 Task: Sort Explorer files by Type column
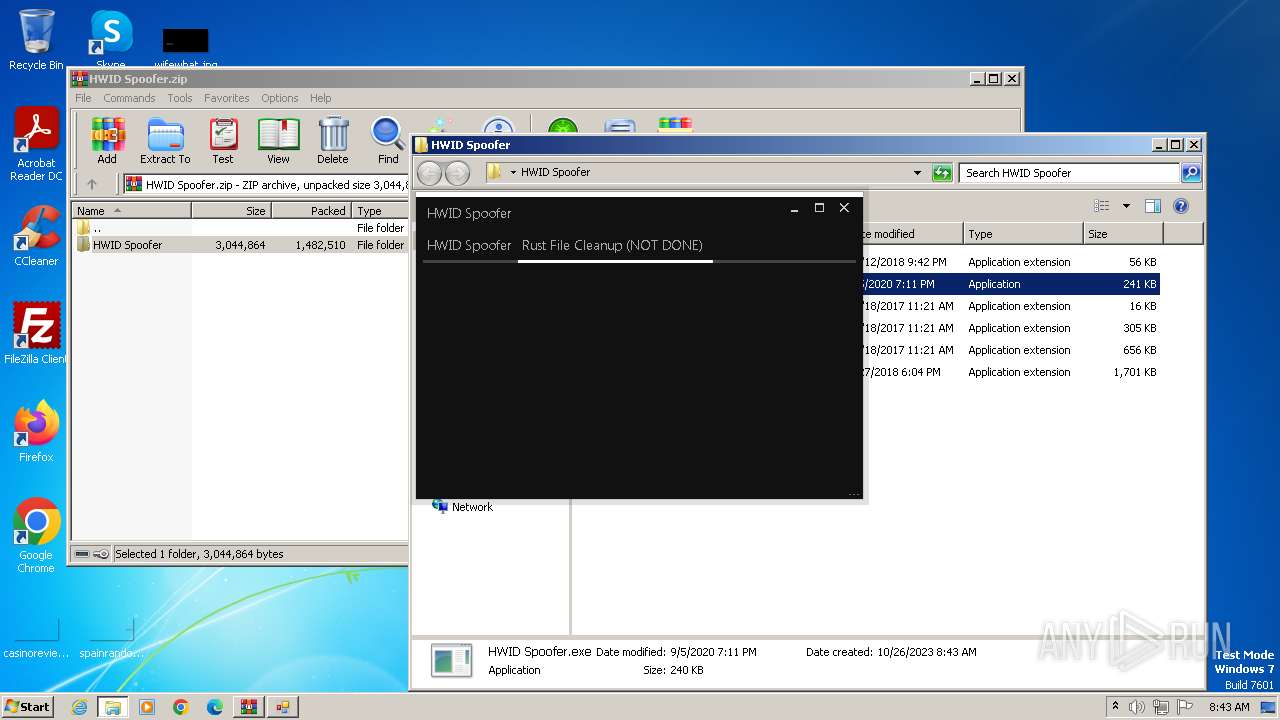1023,234
